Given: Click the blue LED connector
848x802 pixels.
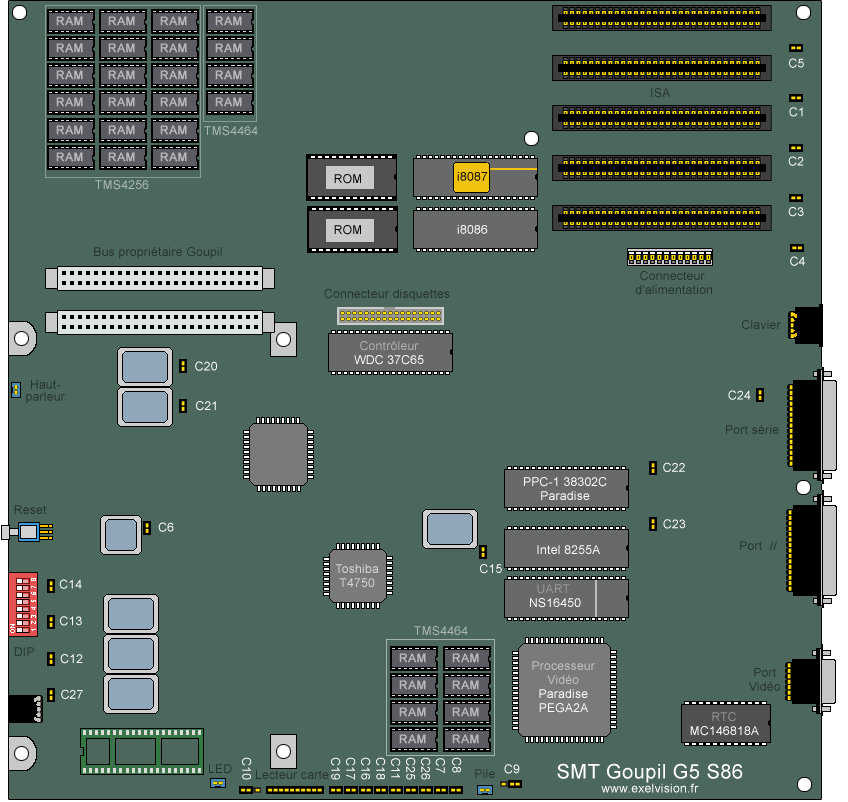Looking at the screenshot, I should [x=217, y=783].
